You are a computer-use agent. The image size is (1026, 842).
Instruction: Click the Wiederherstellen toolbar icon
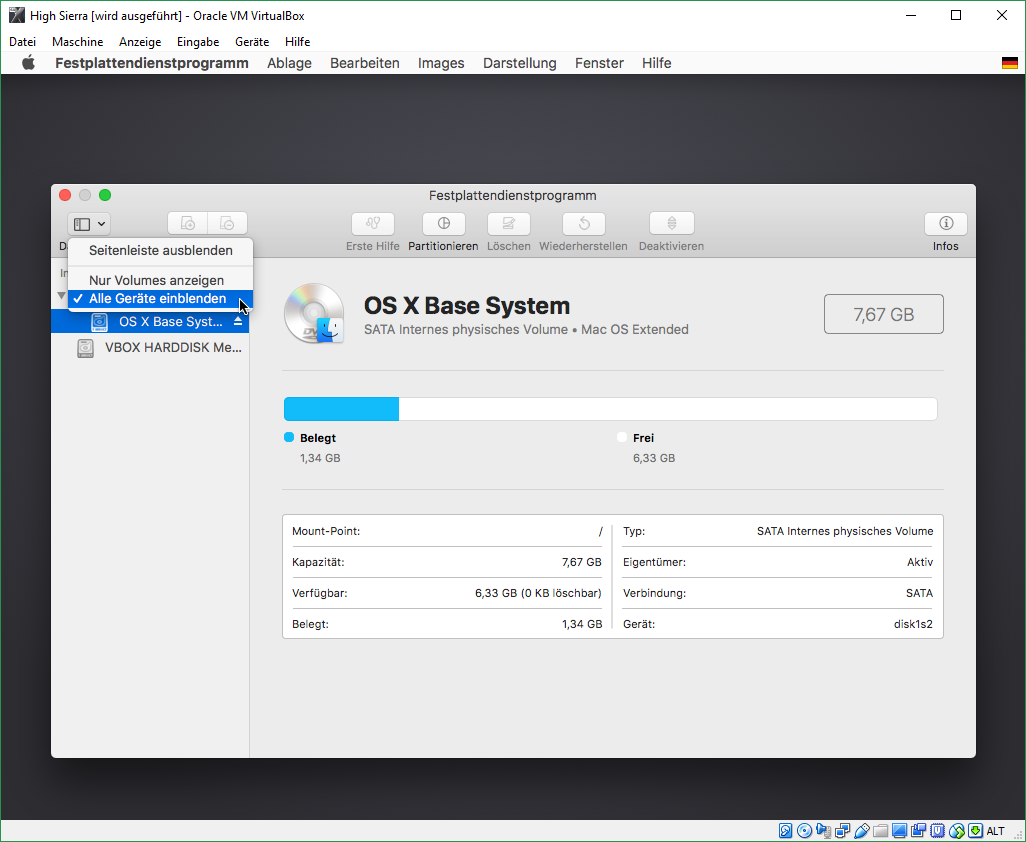[x=584, y=224]
